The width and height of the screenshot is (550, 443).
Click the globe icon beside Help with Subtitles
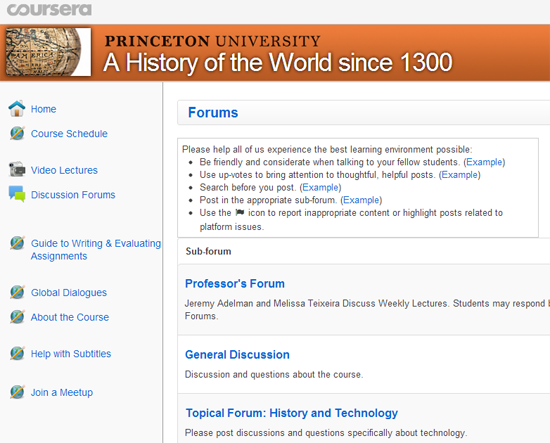click(x=17, y=353)
